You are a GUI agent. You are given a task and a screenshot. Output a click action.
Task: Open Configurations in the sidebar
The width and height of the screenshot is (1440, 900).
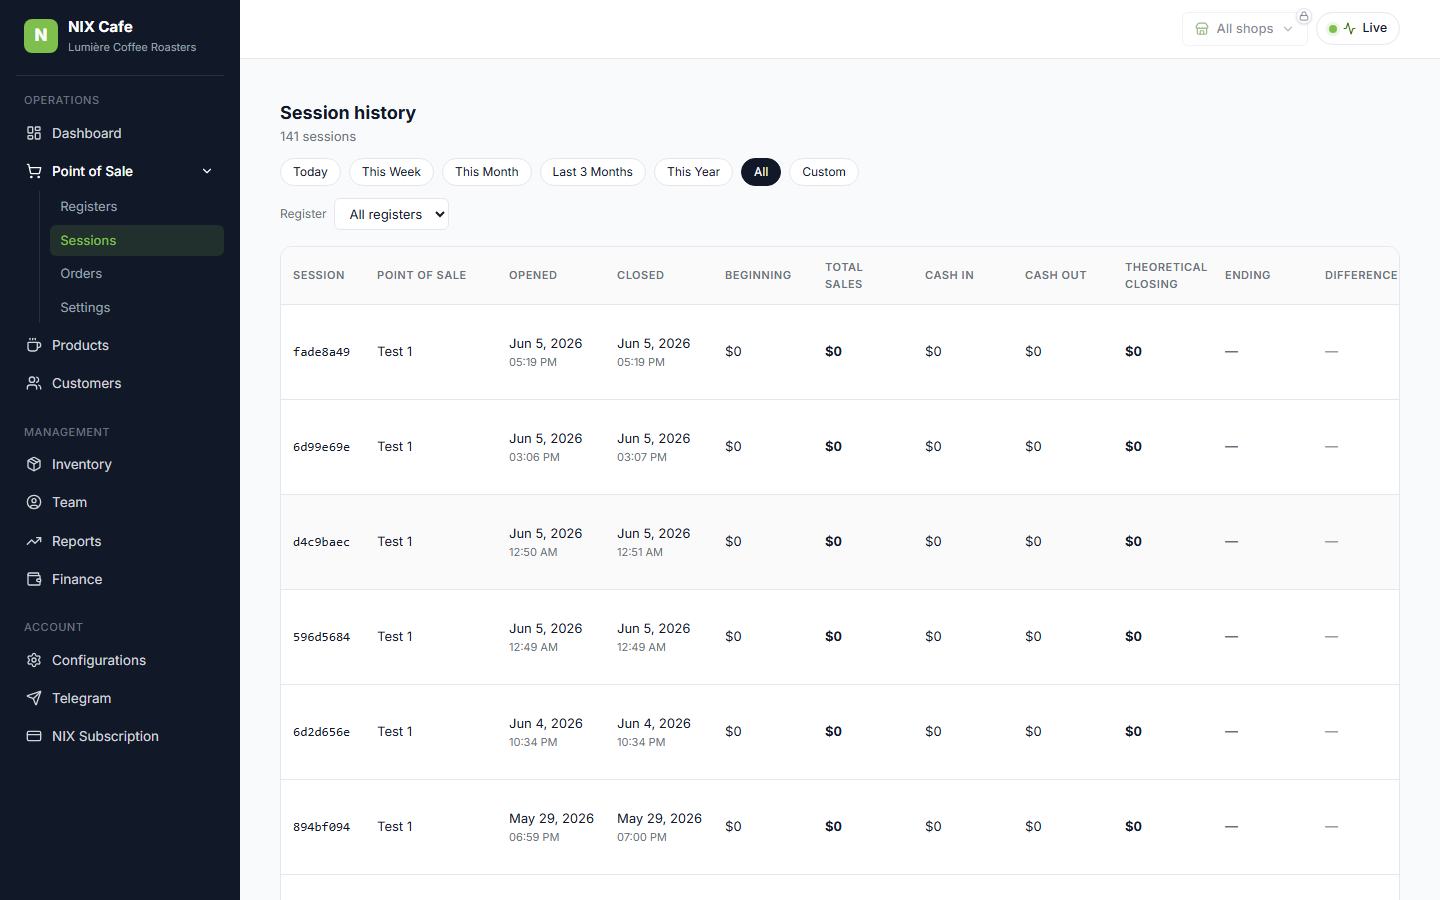click(x=120, y=660)
